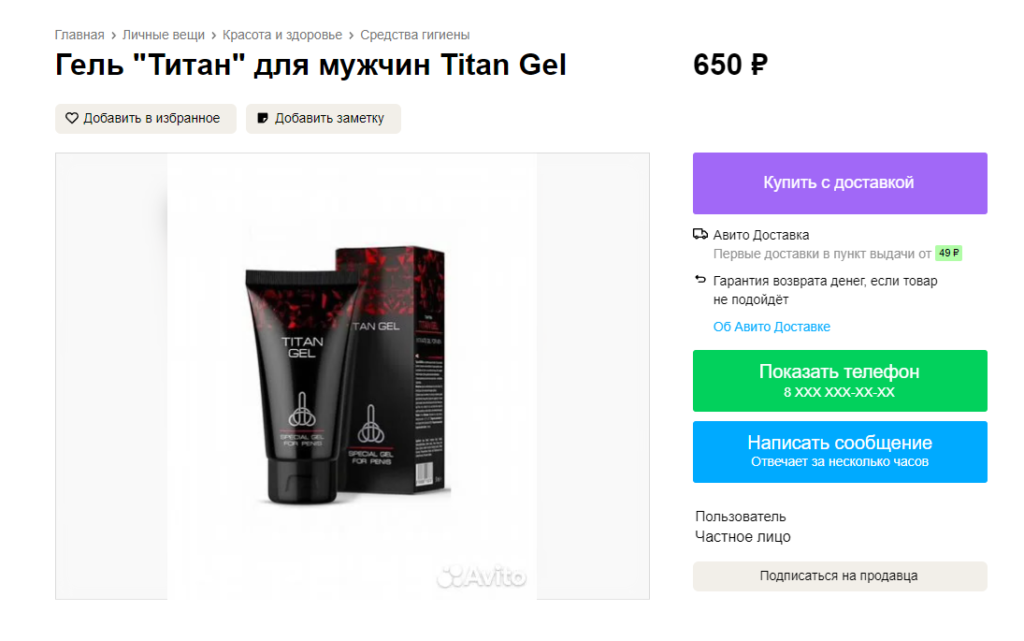
Task: Go to the Личные вещи breadcrumb
Action: (163, 35)
